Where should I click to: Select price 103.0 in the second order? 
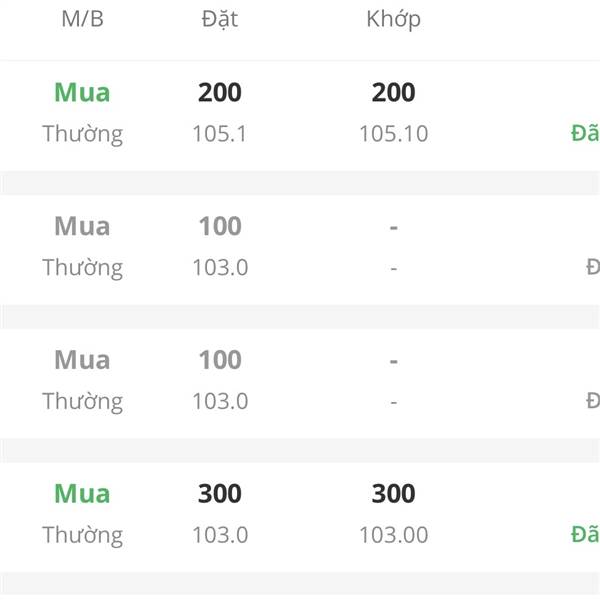point(220,267)
